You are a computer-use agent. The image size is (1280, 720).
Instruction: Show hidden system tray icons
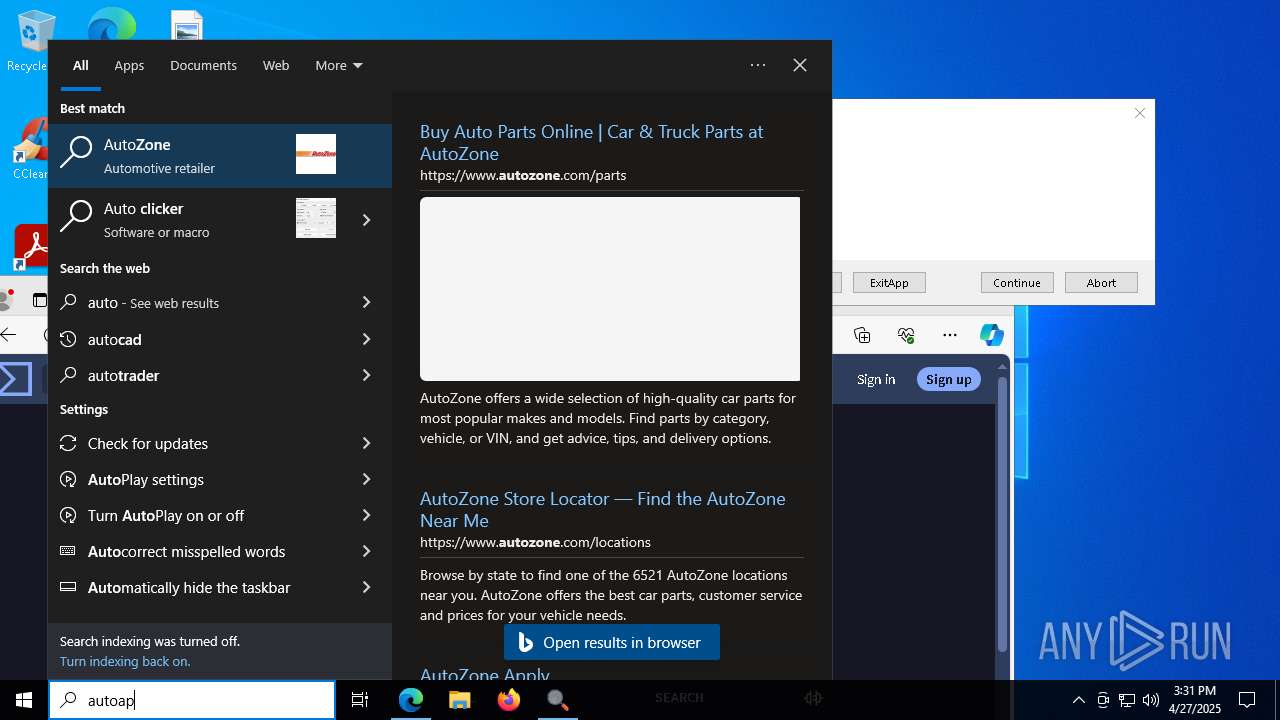tap(1078, 700)
